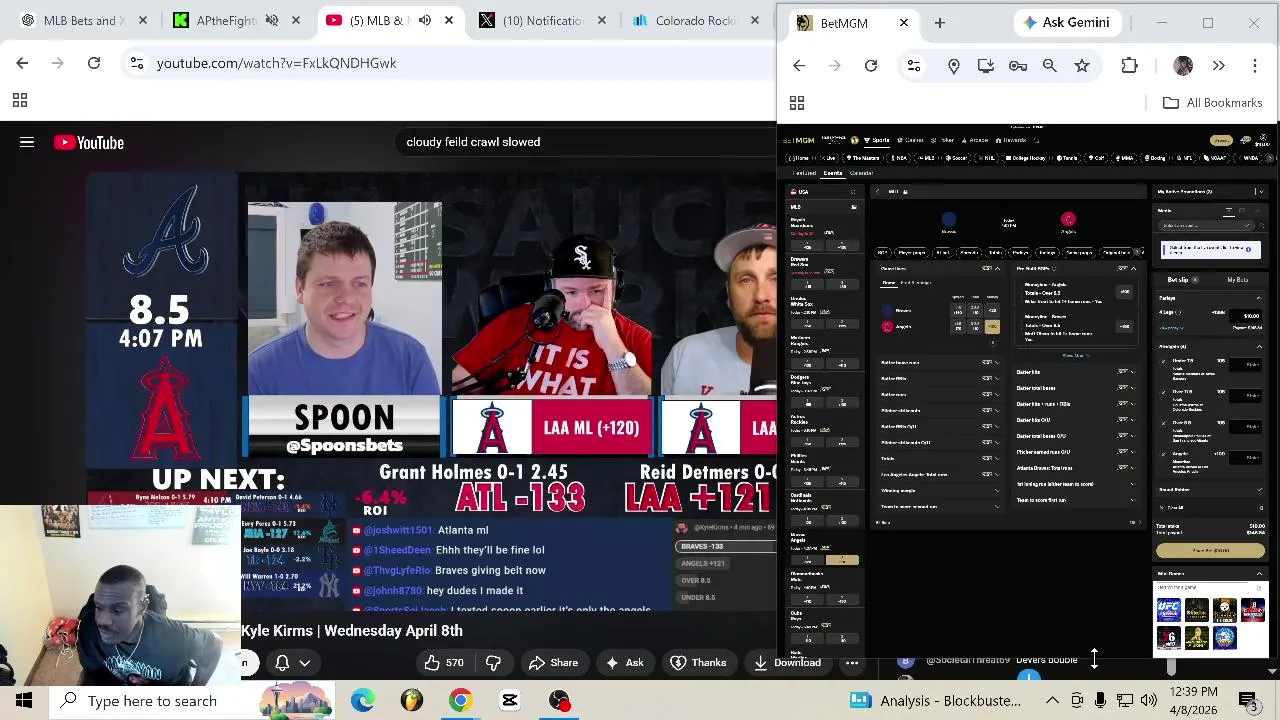Collapse the Game lines market
Screen dimensions: 1280x720
pos(998,268)
